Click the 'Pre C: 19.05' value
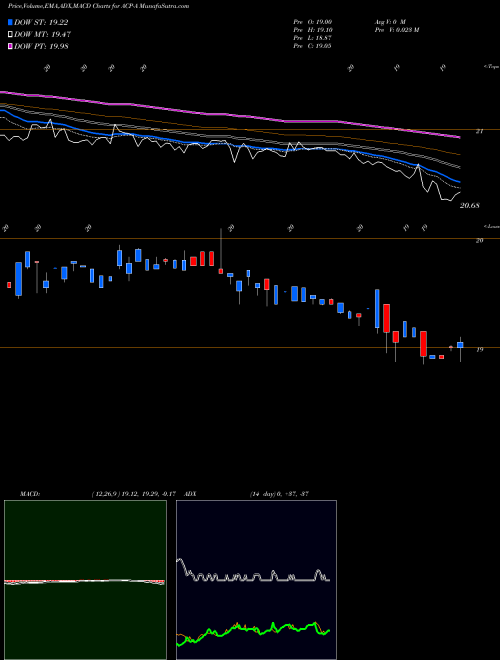 (x=312, y=46)
